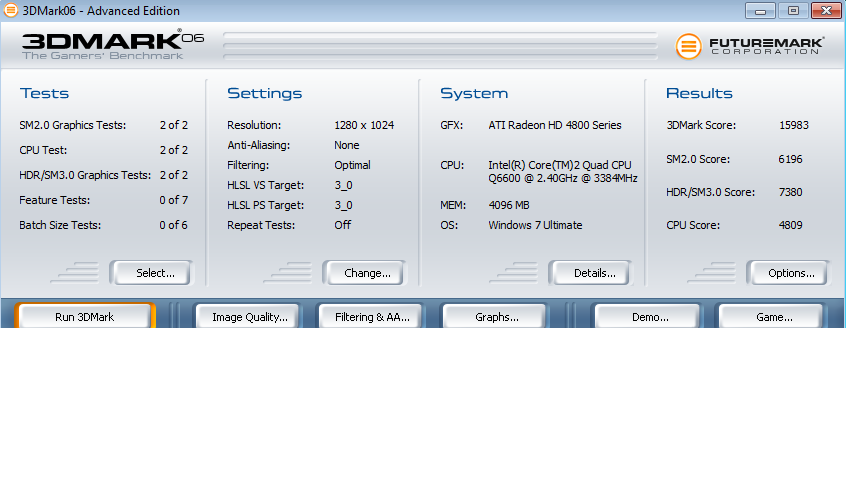Click the window title 3DMark06 - Advanced Edition

[101, 11]
